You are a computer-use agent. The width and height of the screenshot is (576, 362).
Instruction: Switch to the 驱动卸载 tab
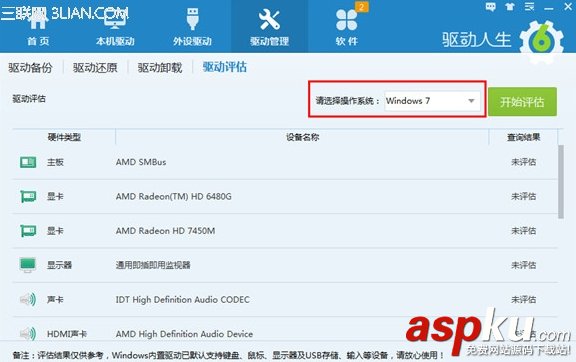160,68
